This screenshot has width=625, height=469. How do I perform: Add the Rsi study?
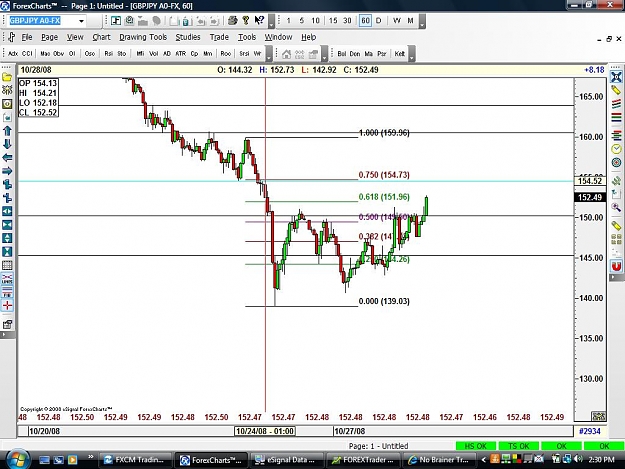(x=108, y=53)
